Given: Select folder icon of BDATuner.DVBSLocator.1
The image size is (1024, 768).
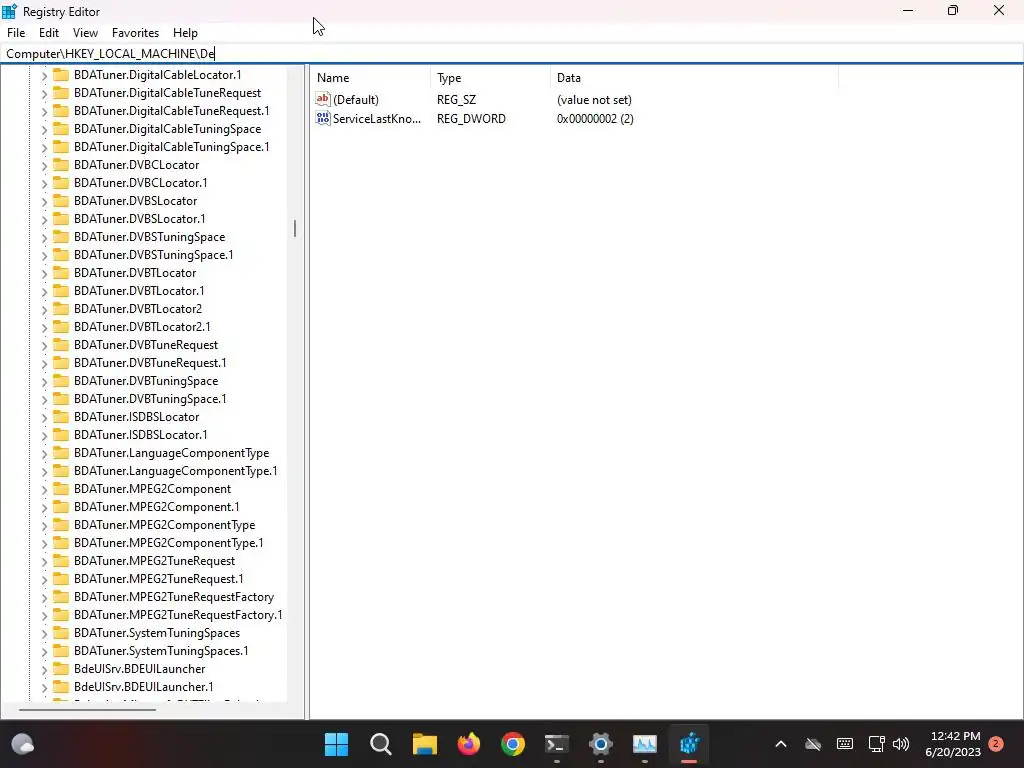Looking at the screenshot, I should coord(61,219).
